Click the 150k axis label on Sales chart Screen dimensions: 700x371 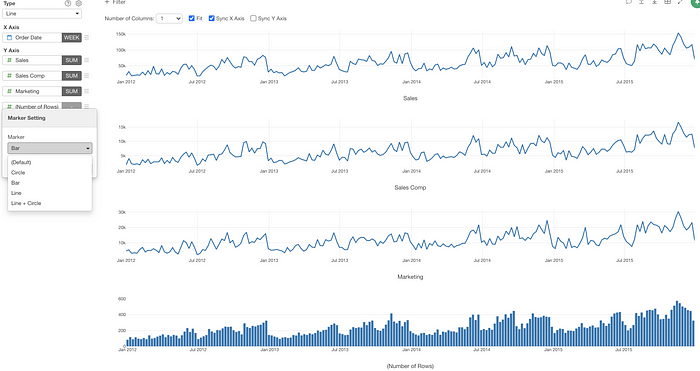121,34
